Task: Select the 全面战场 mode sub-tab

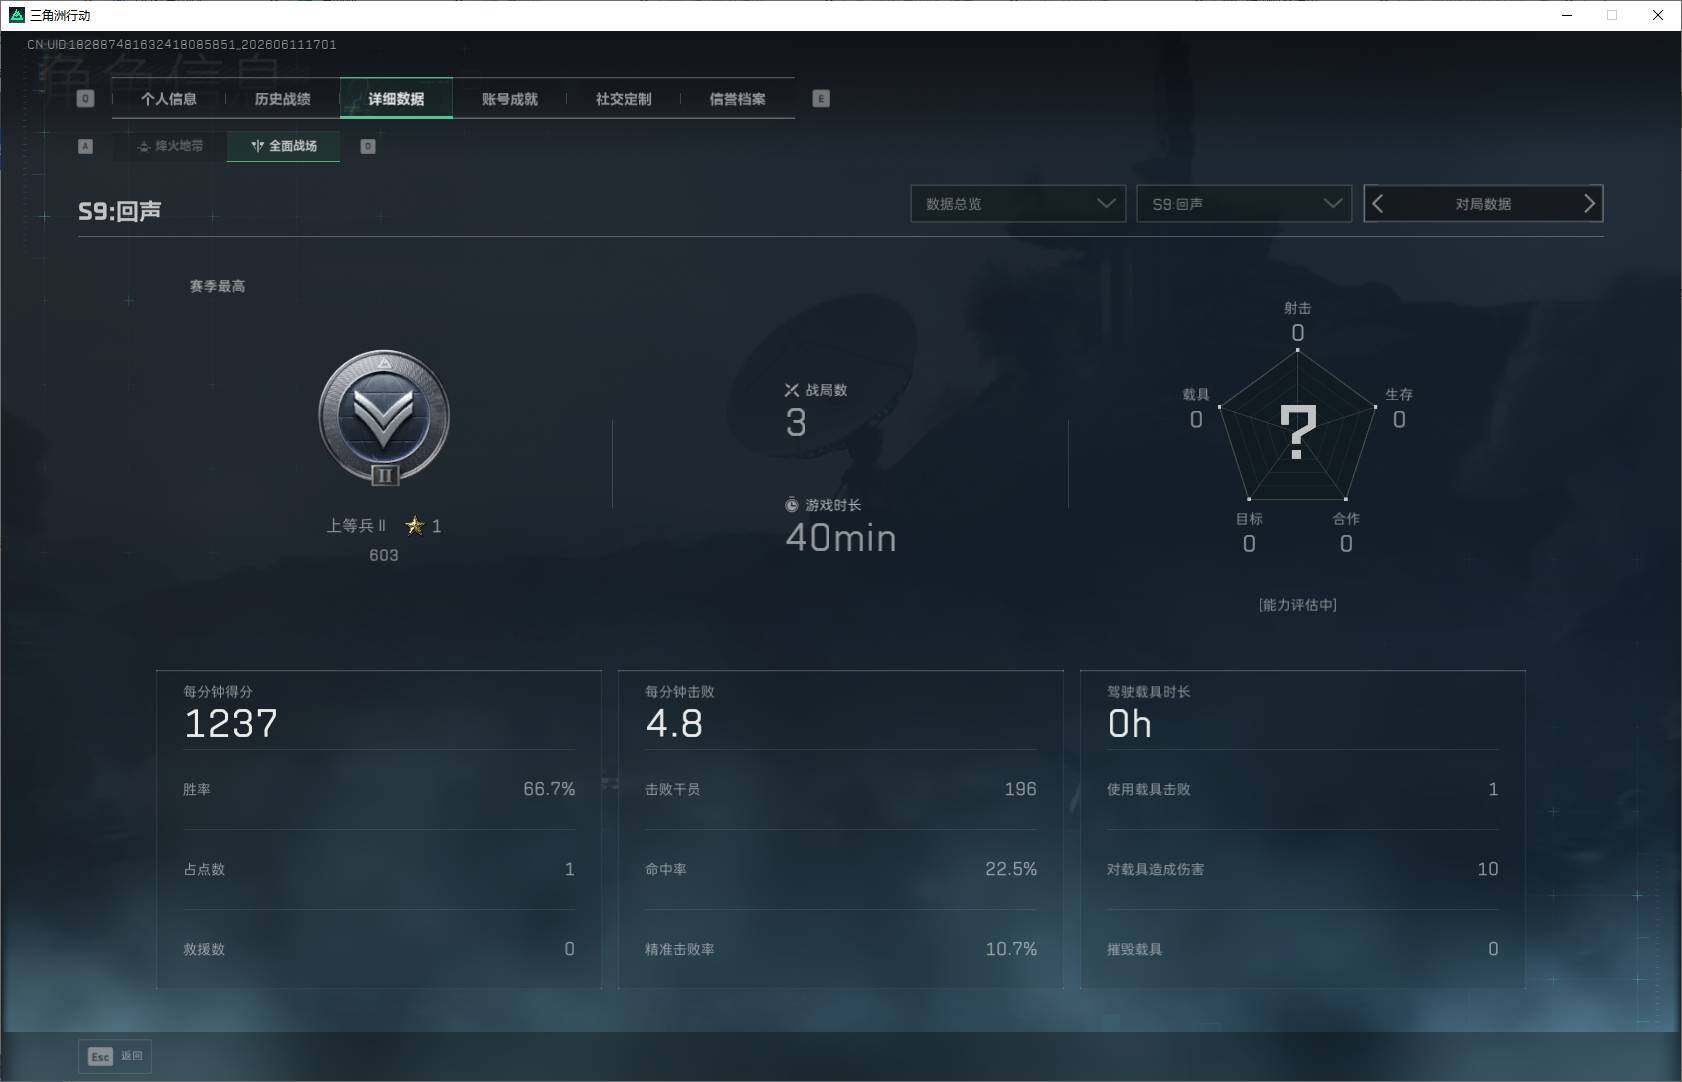Action: (x=284, y=146)
